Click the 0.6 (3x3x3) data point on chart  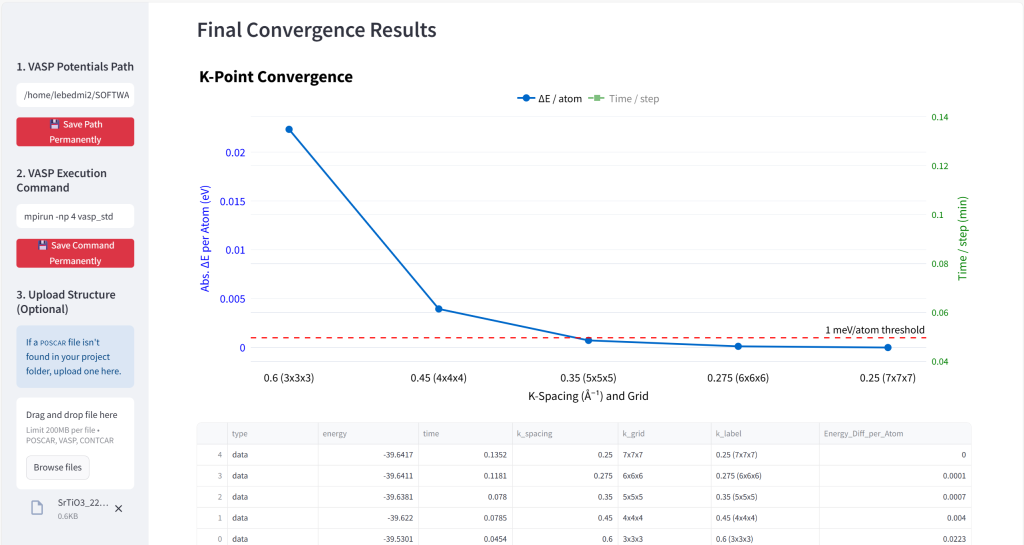289,129
